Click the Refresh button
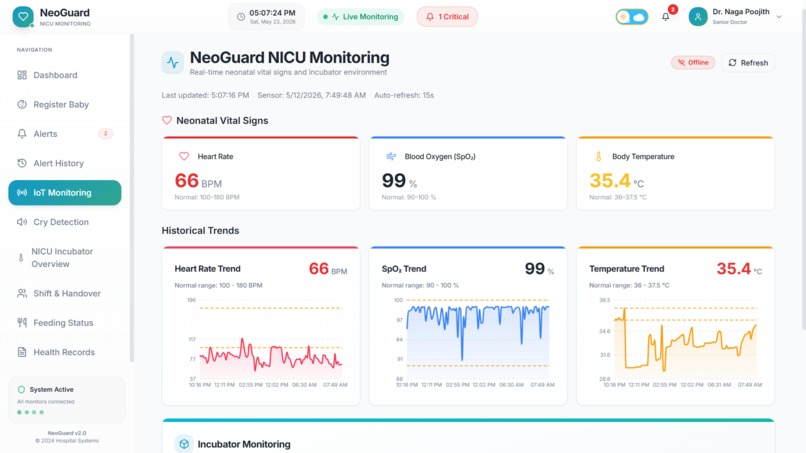Screen dimensions: 806x453 tap(748, 63)
